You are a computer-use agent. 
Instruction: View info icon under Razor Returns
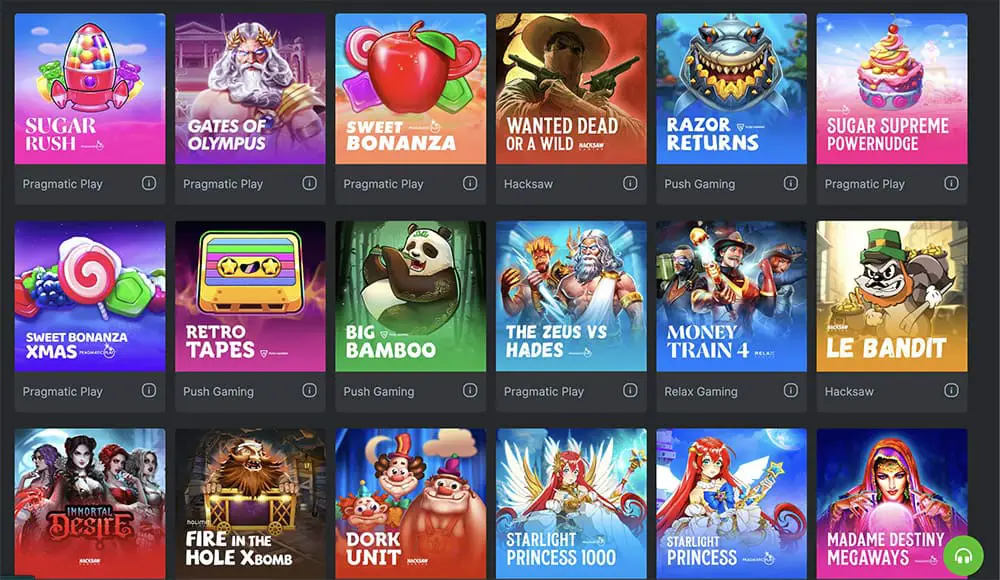pyautogui.click(x=791, y=183)
